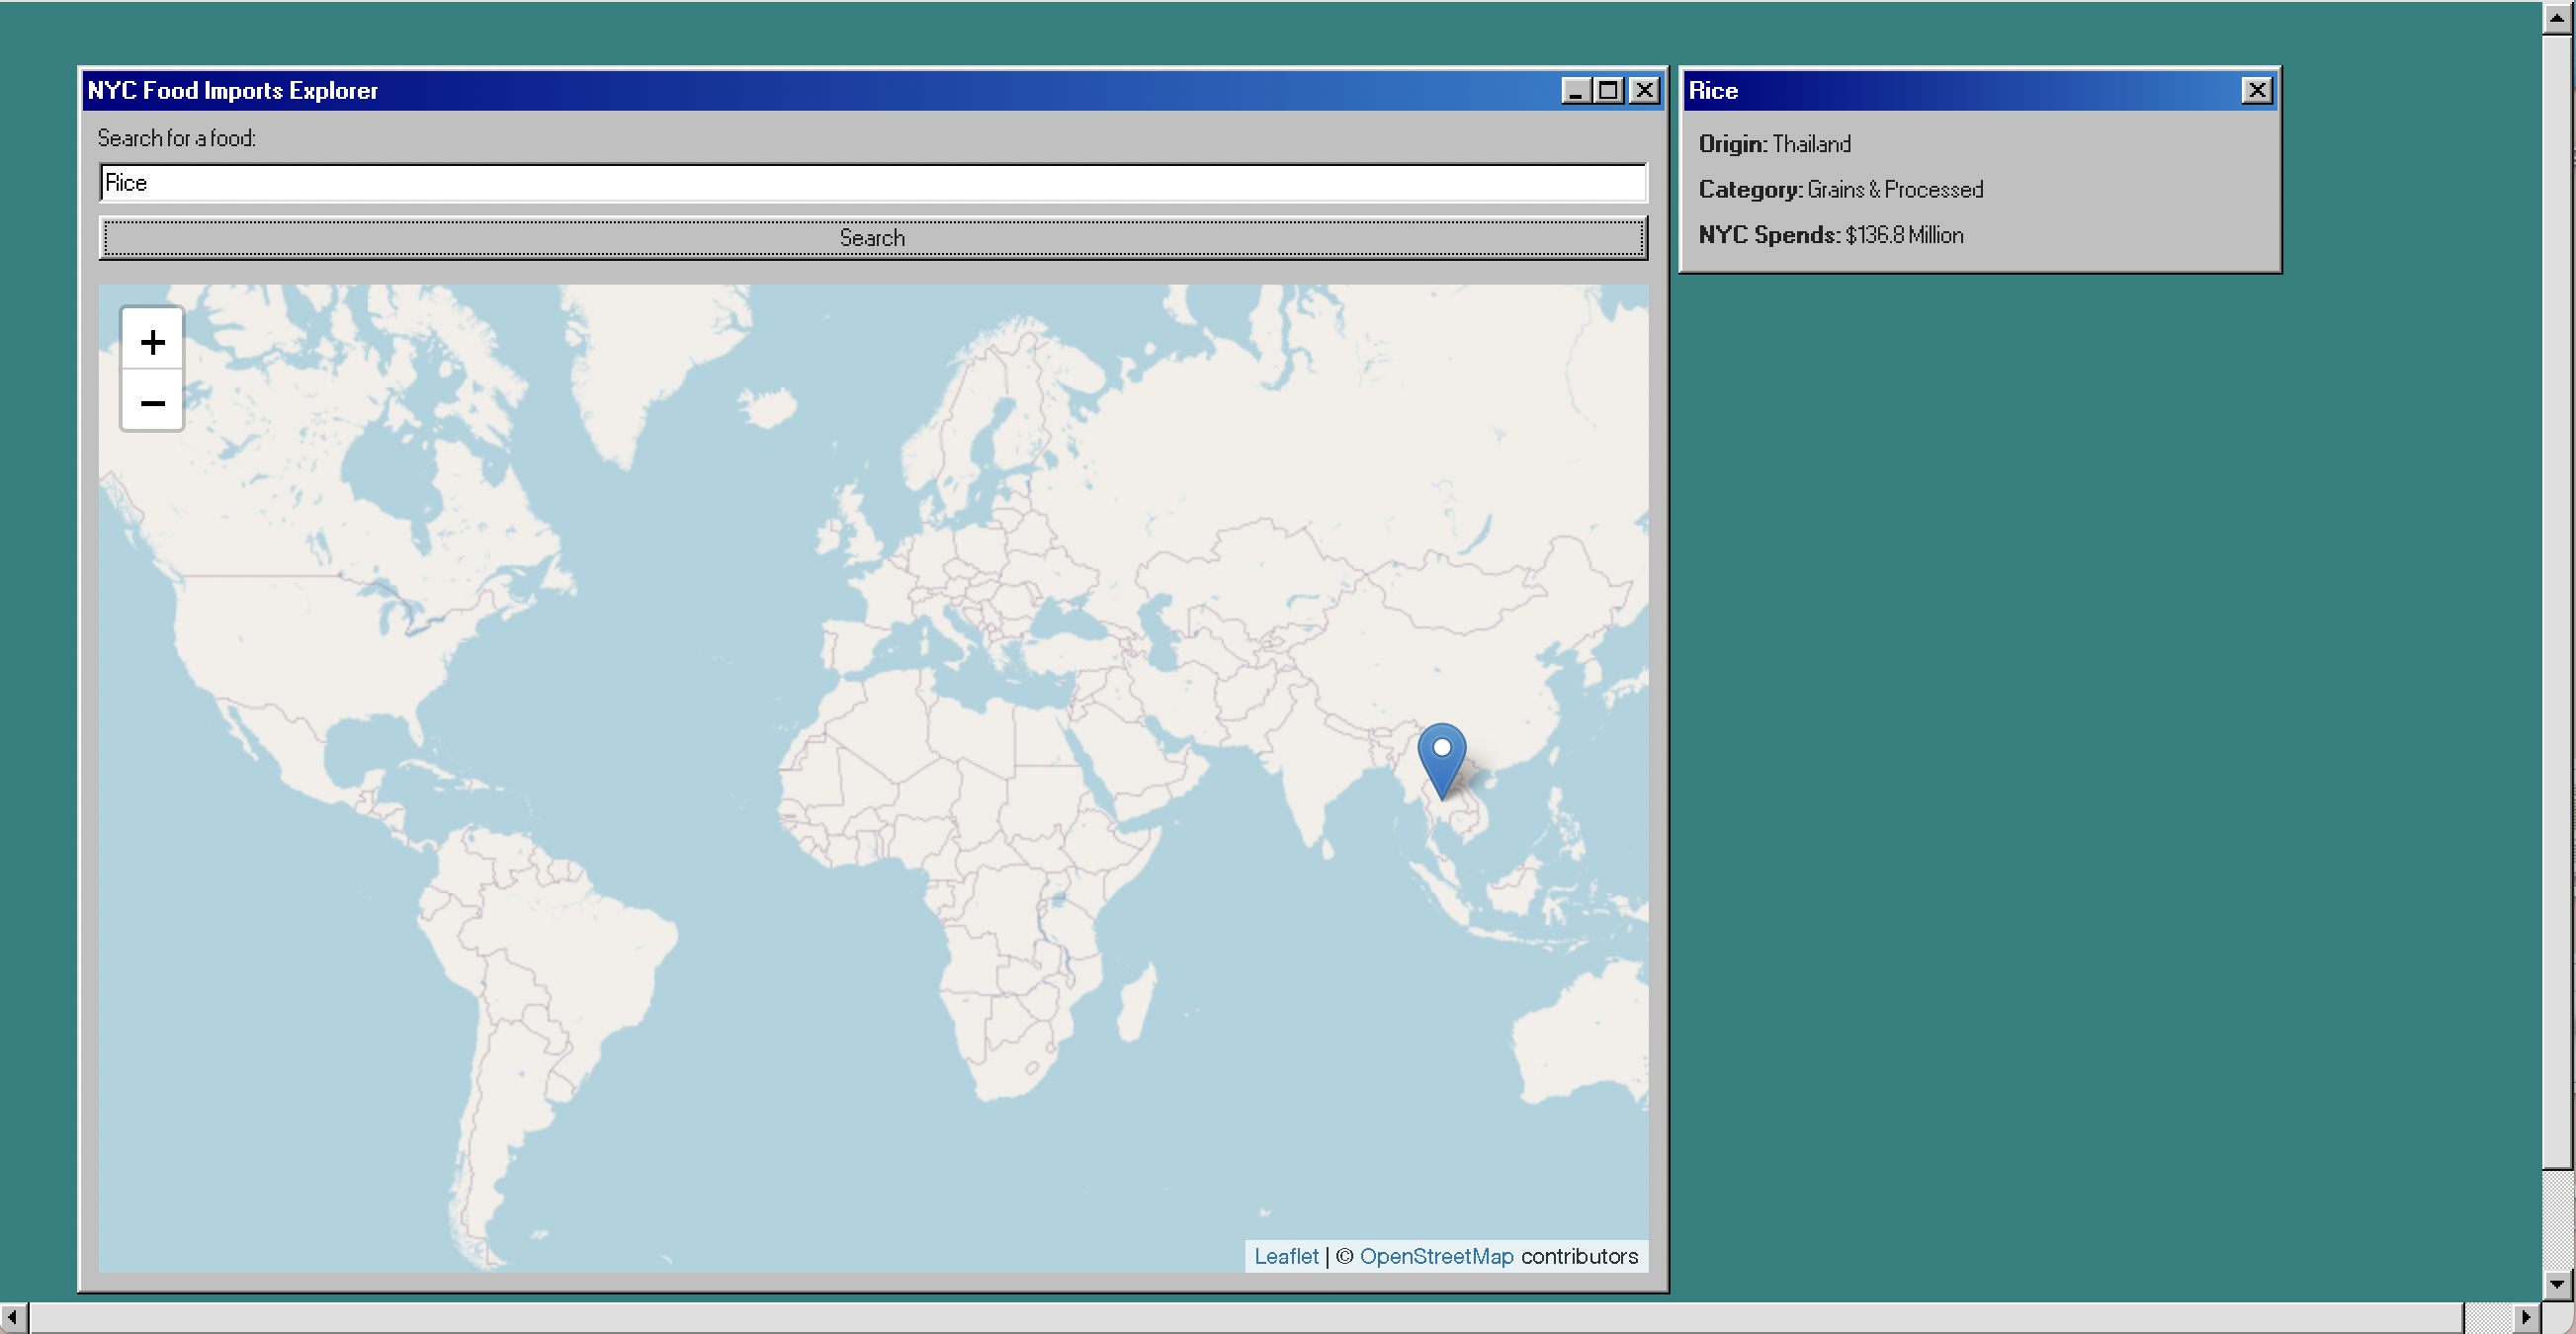Click the vertical scrollbar up arrow
Image resolution: width=2576 pixels, height=1334 pixels.
point(2557,17)
